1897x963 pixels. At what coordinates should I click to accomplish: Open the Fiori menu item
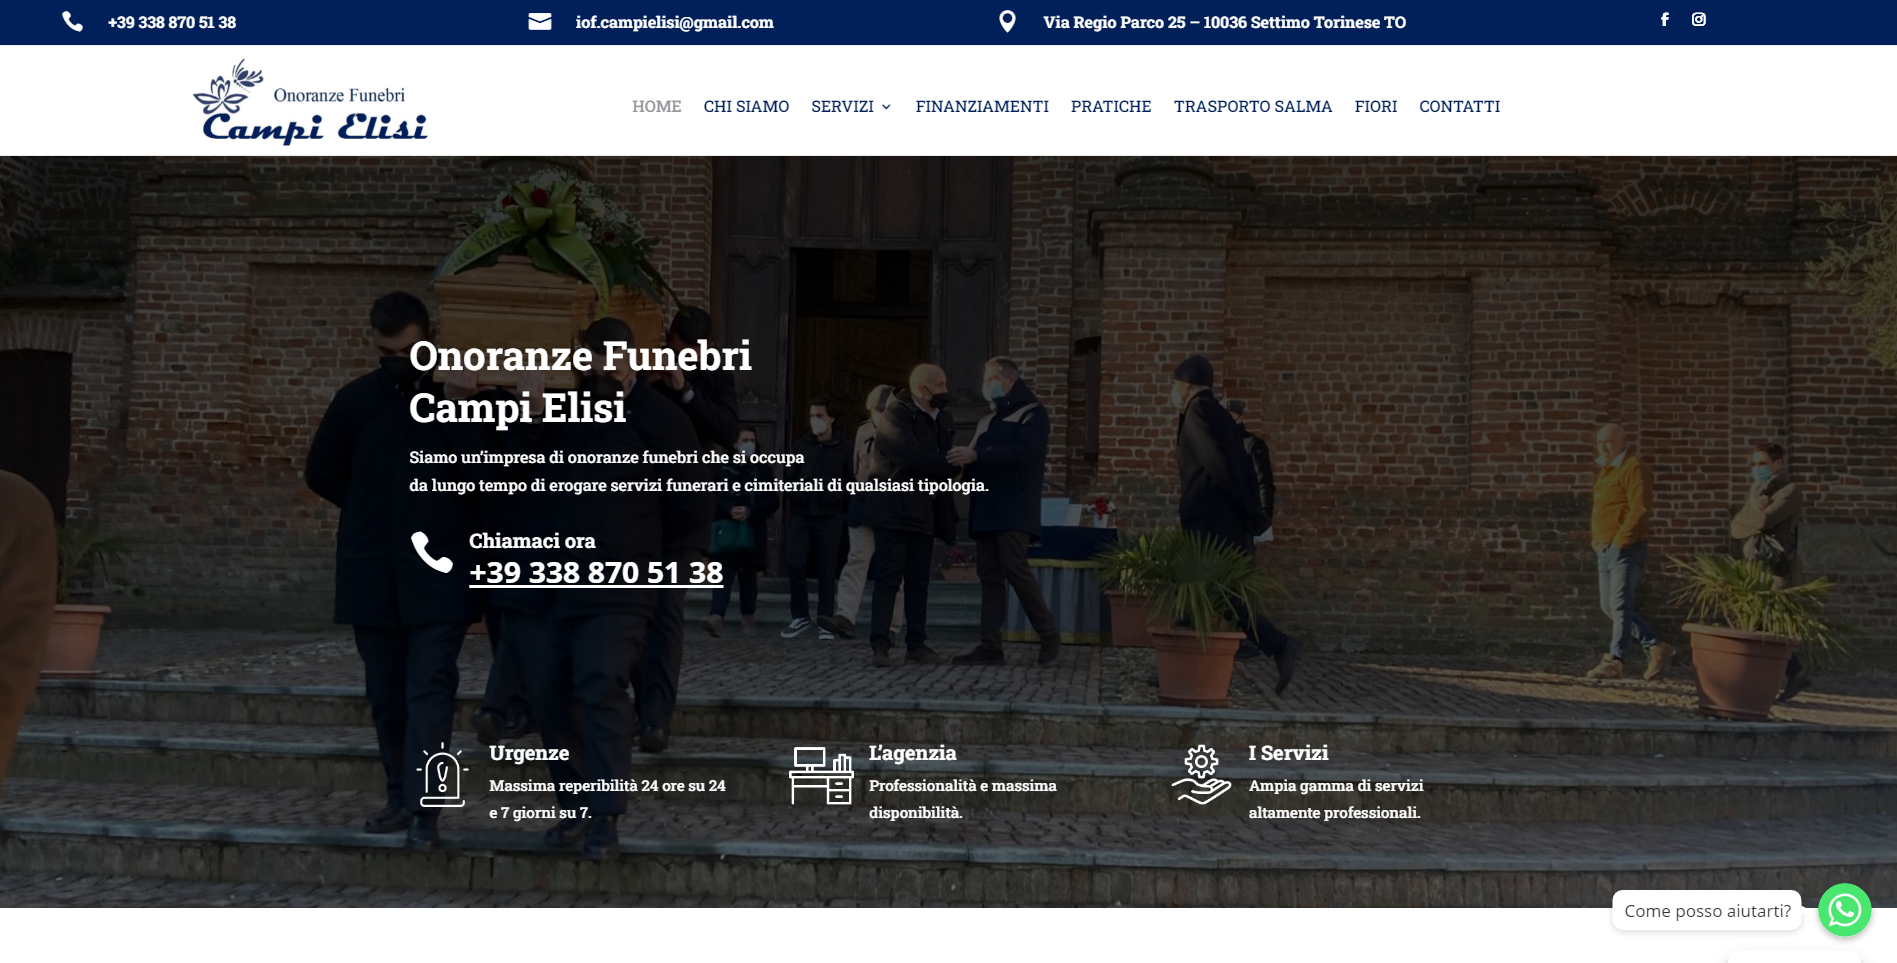[1375, 106]
